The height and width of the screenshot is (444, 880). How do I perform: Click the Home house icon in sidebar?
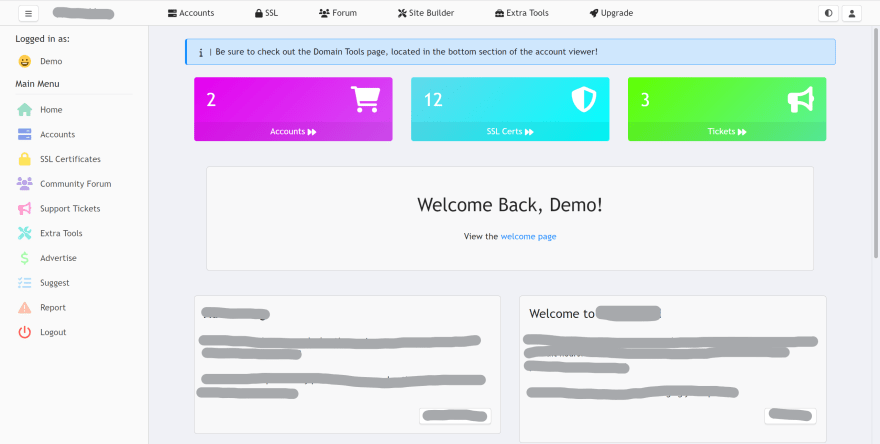[25, 109]
